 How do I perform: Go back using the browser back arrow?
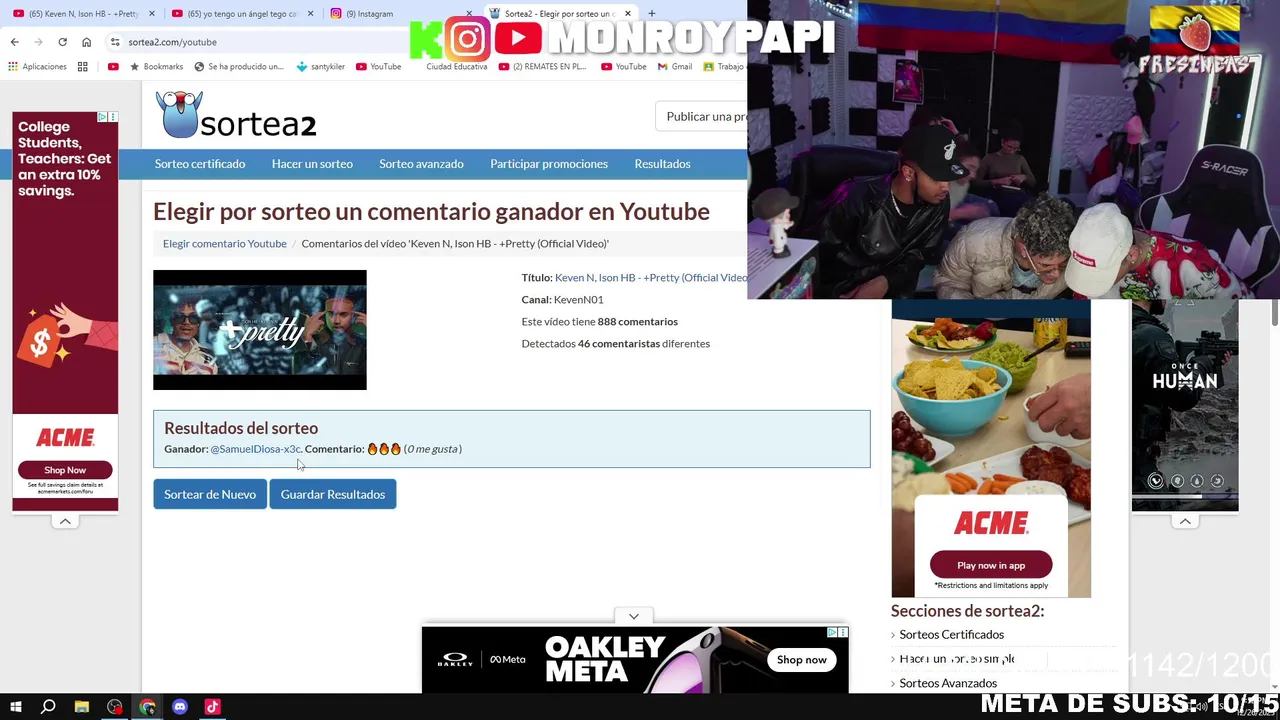click(x=14, y=42)
